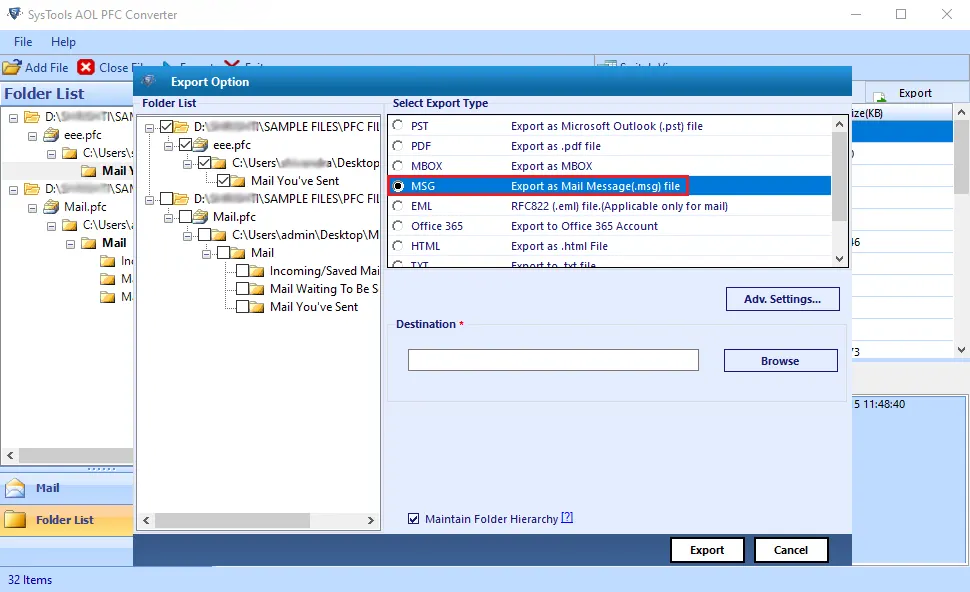Choose the MBOX radio button

click(x=398, y=166)
